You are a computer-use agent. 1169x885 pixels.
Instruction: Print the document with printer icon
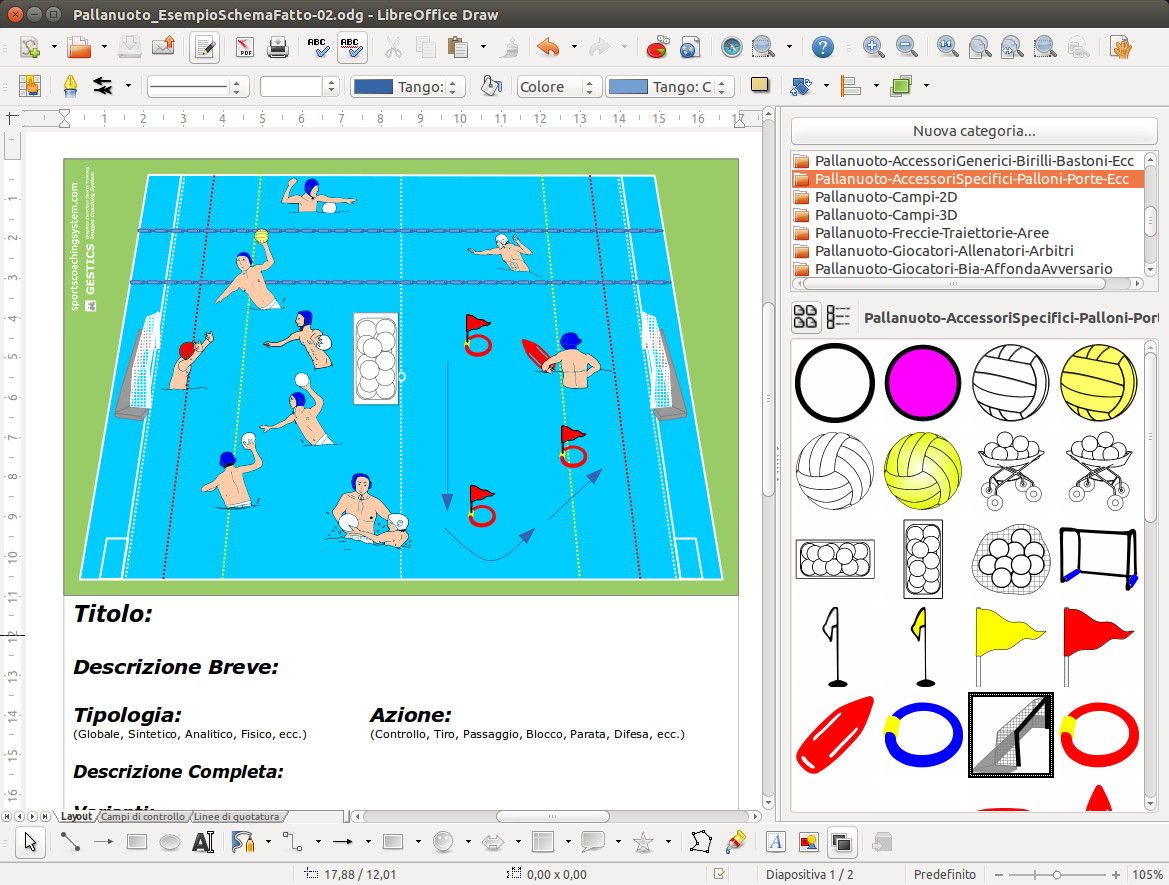277,47
